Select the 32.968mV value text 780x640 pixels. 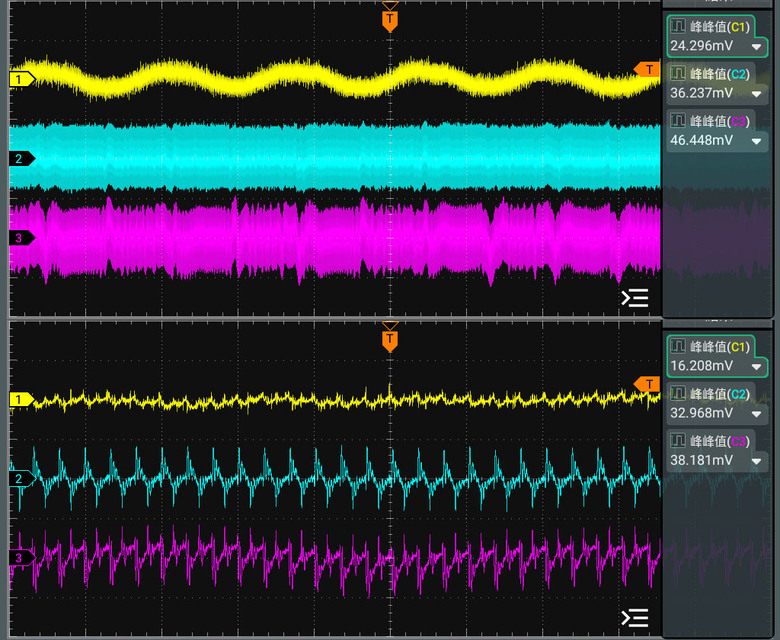[x=701, y=413]
